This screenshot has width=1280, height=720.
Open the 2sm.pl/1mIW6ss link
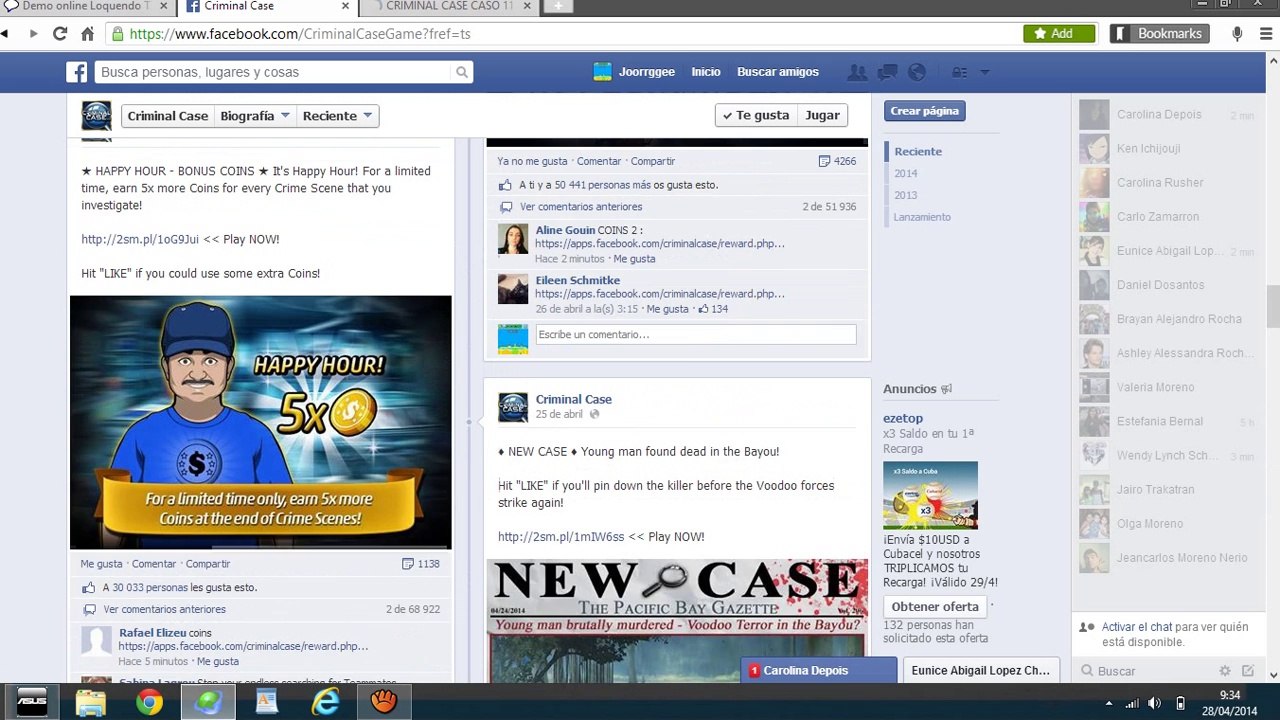tap(561, 537)
